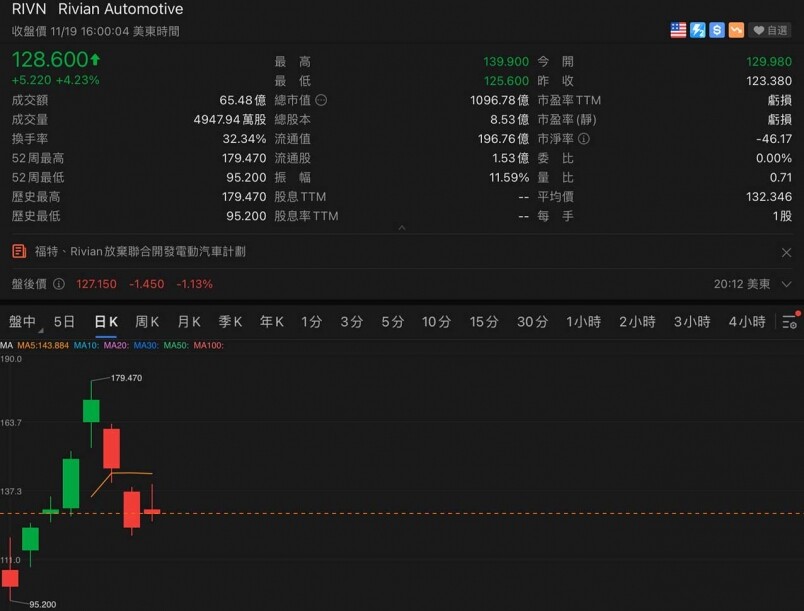Select the 1小時 chart interval

pos(584,322)
